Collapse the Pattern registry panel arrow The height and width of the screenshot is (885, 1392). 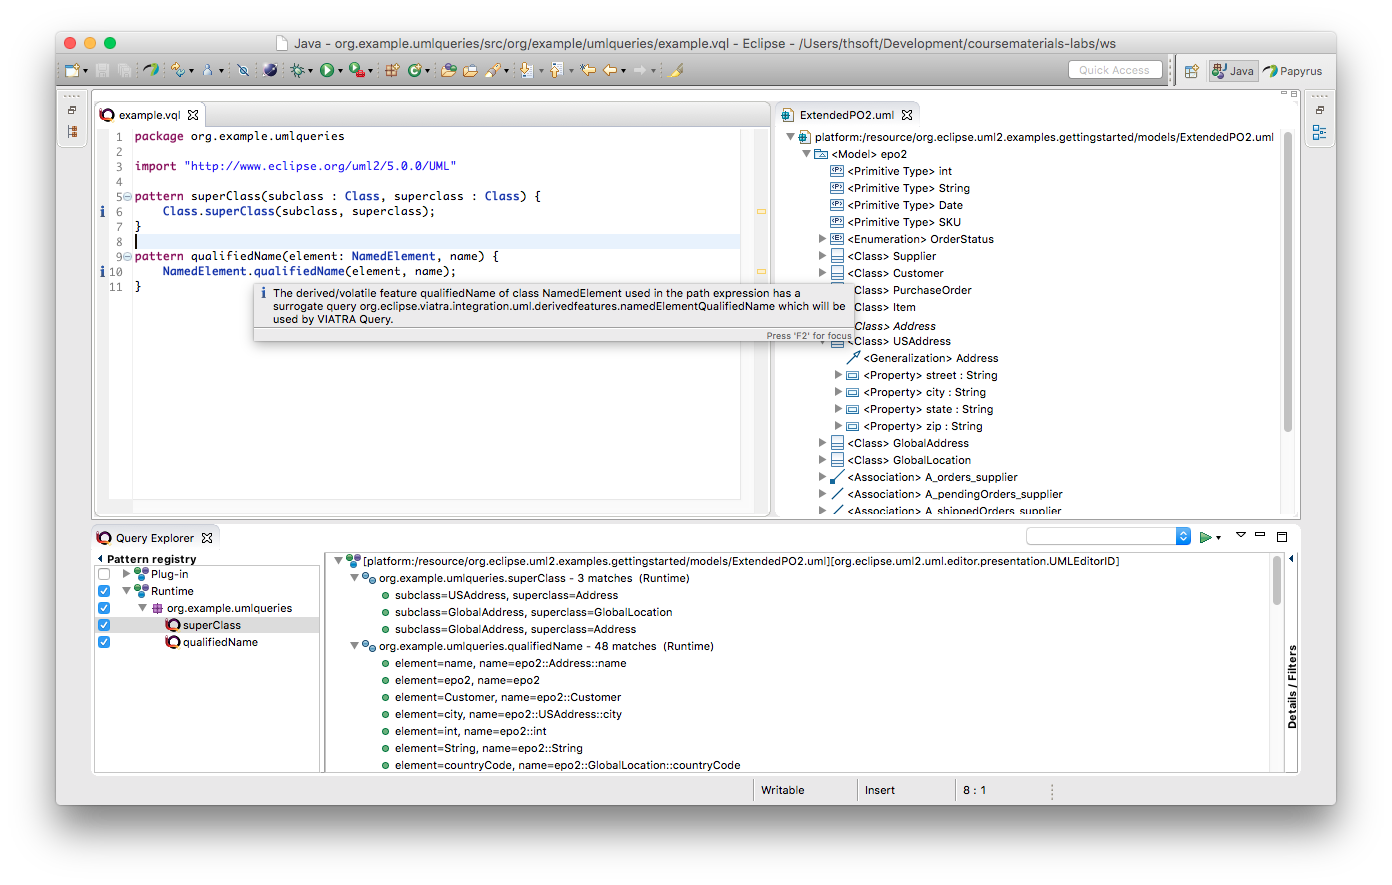tap(100, 559)
